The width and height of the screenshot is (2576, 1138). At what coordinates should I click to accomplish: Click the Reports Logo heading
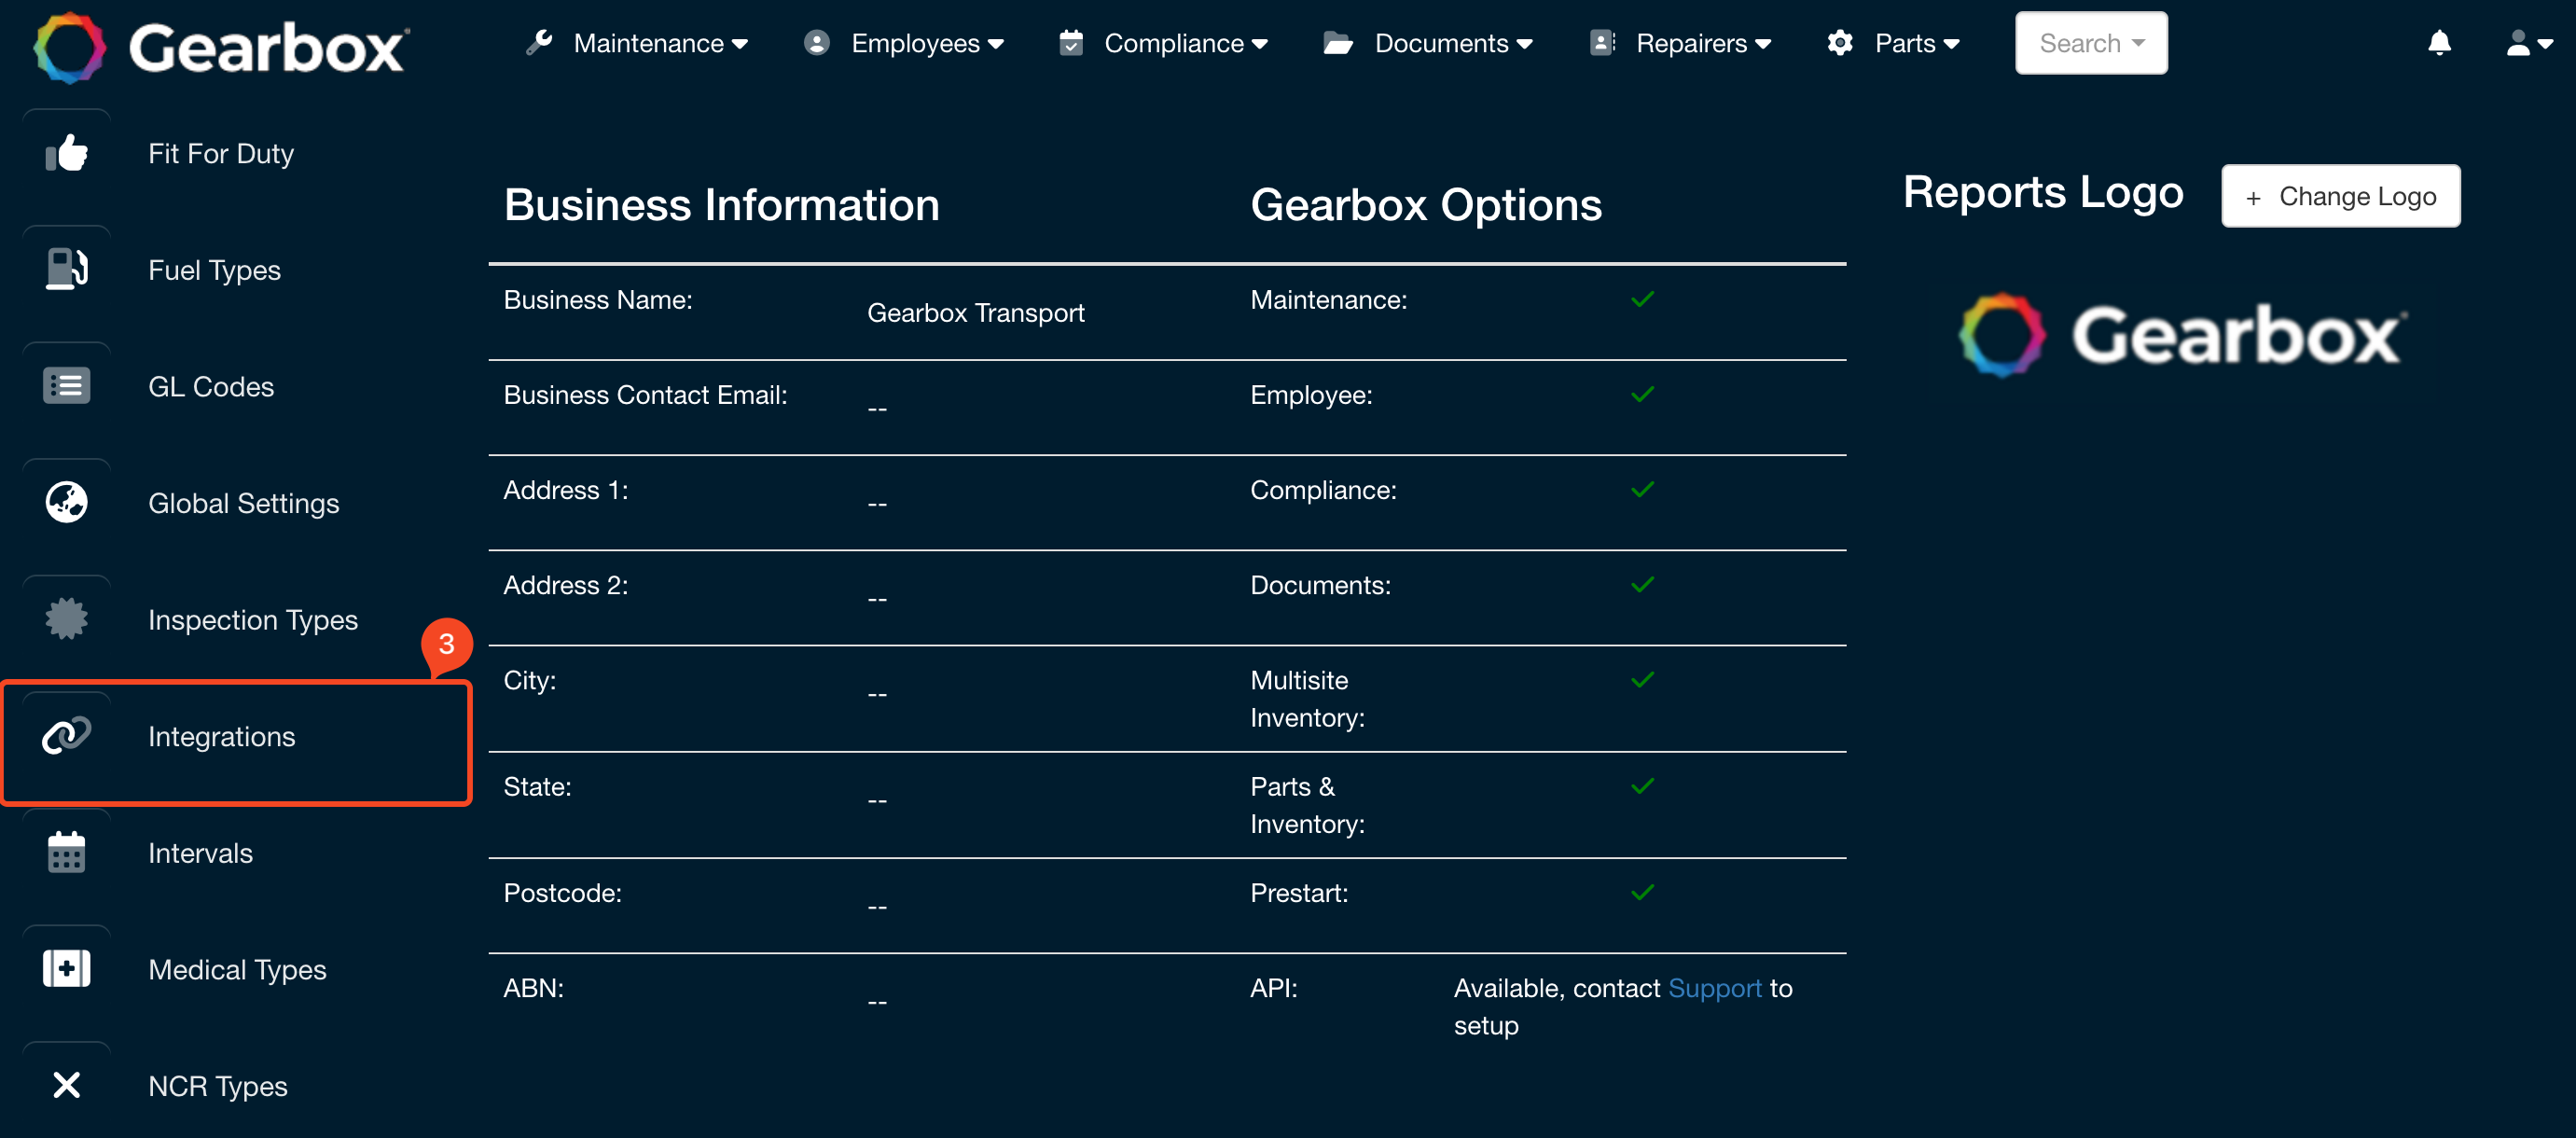tap(2043, 191)
